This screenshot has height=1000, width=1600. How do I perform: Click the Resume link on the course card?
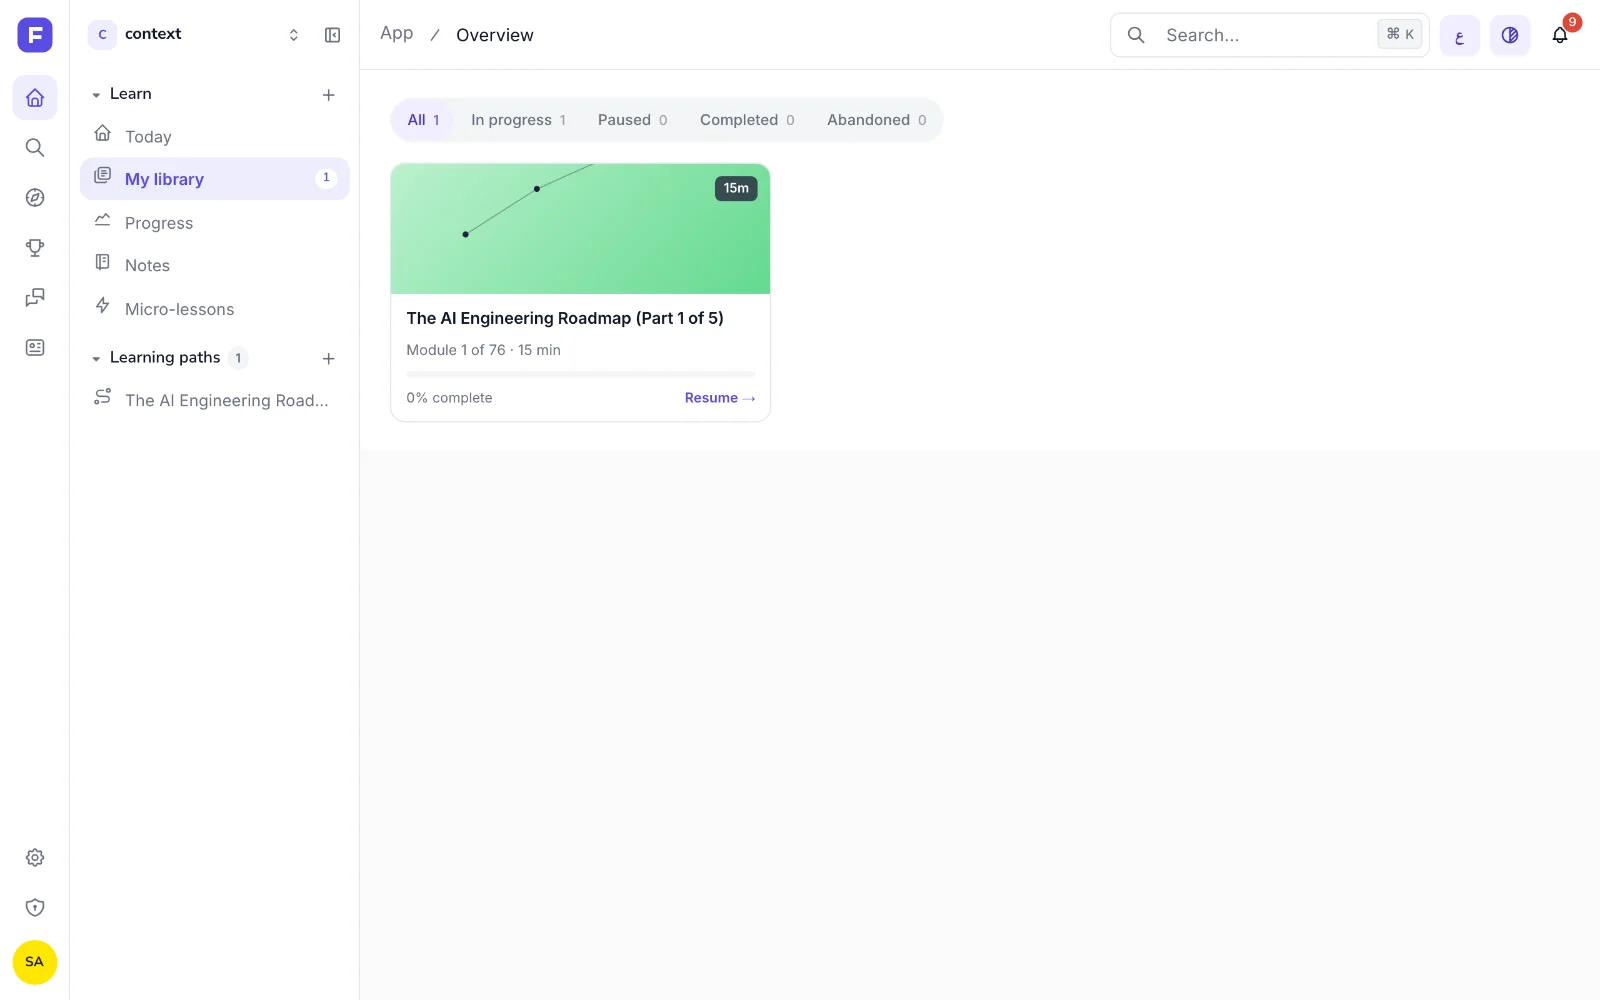(719, 398)
